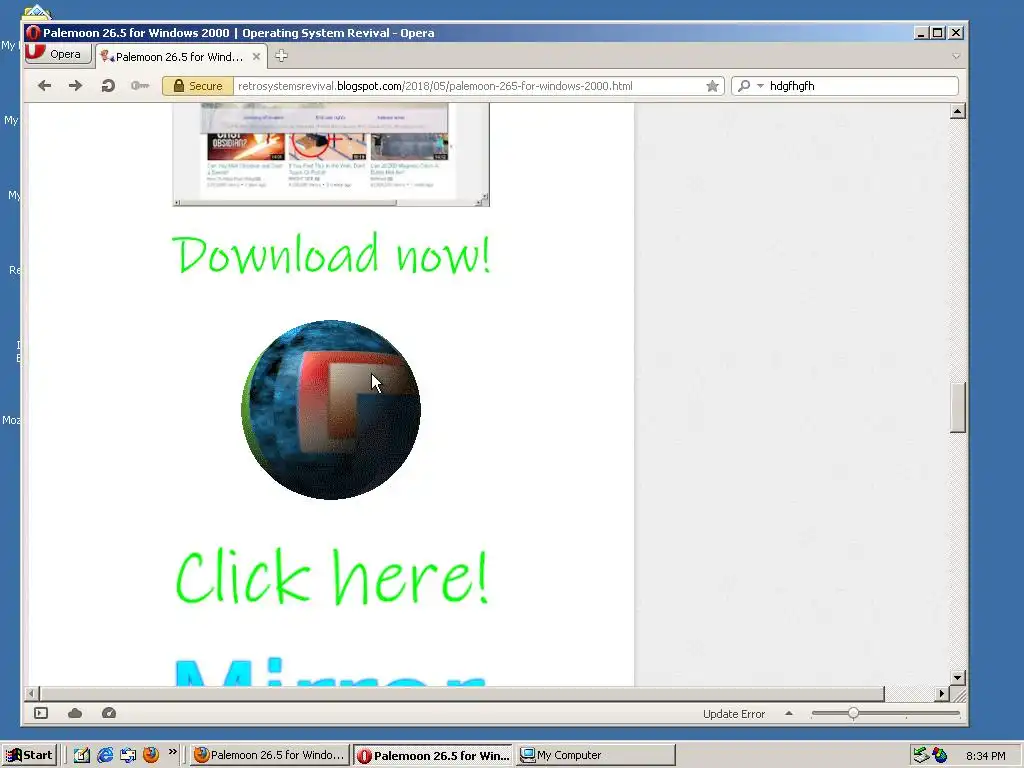The image size is (1024, 768).
Task: Toggle Opera Turbo speedometer icon
Action: click(x=109, y=713)
